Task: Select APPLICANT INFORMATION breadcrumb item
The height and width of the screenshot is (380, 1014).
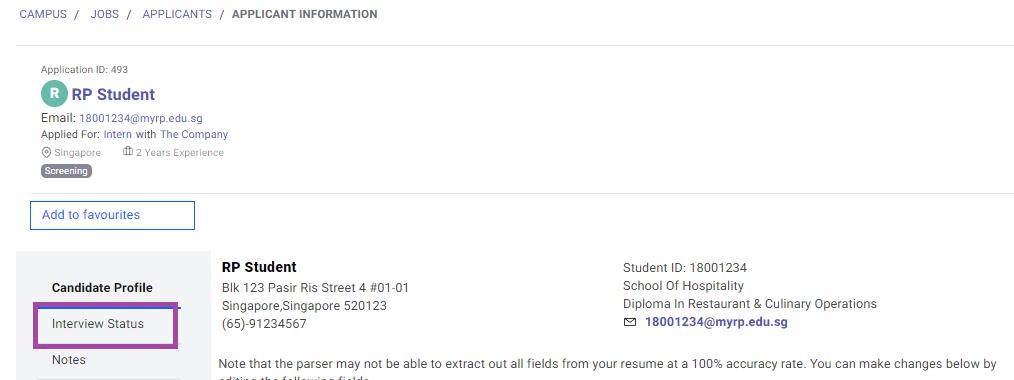Action: pos(305,14)
